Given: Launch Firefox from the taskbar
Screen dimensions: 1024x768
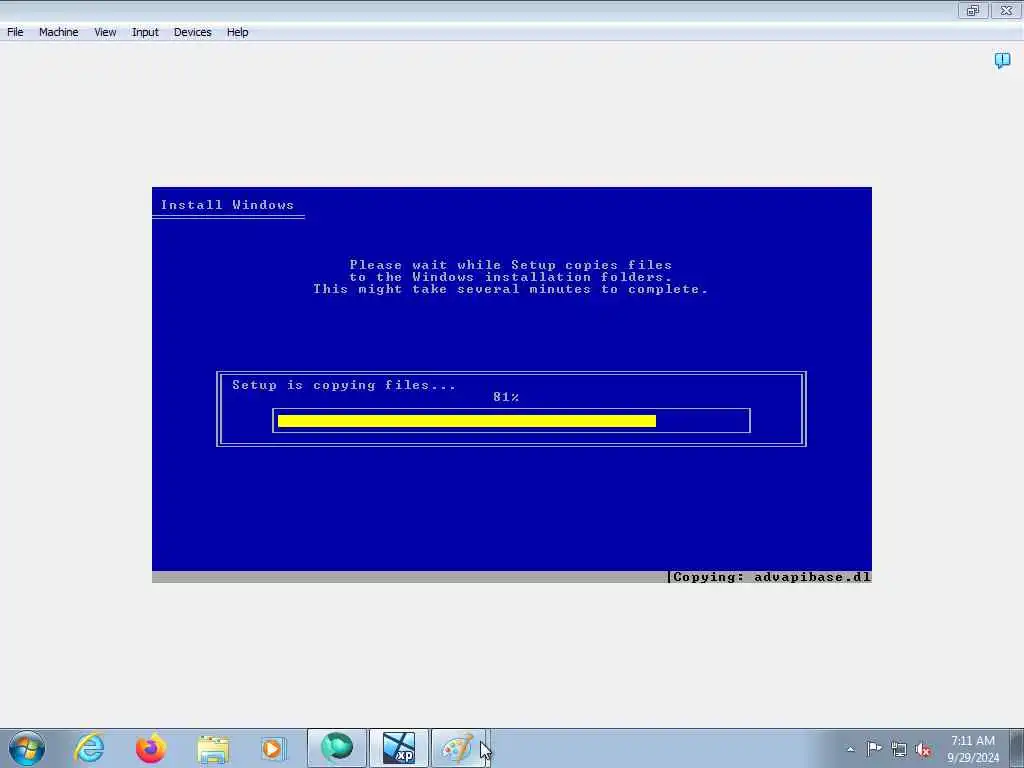Looking at the screenshot, I should 151,748.
